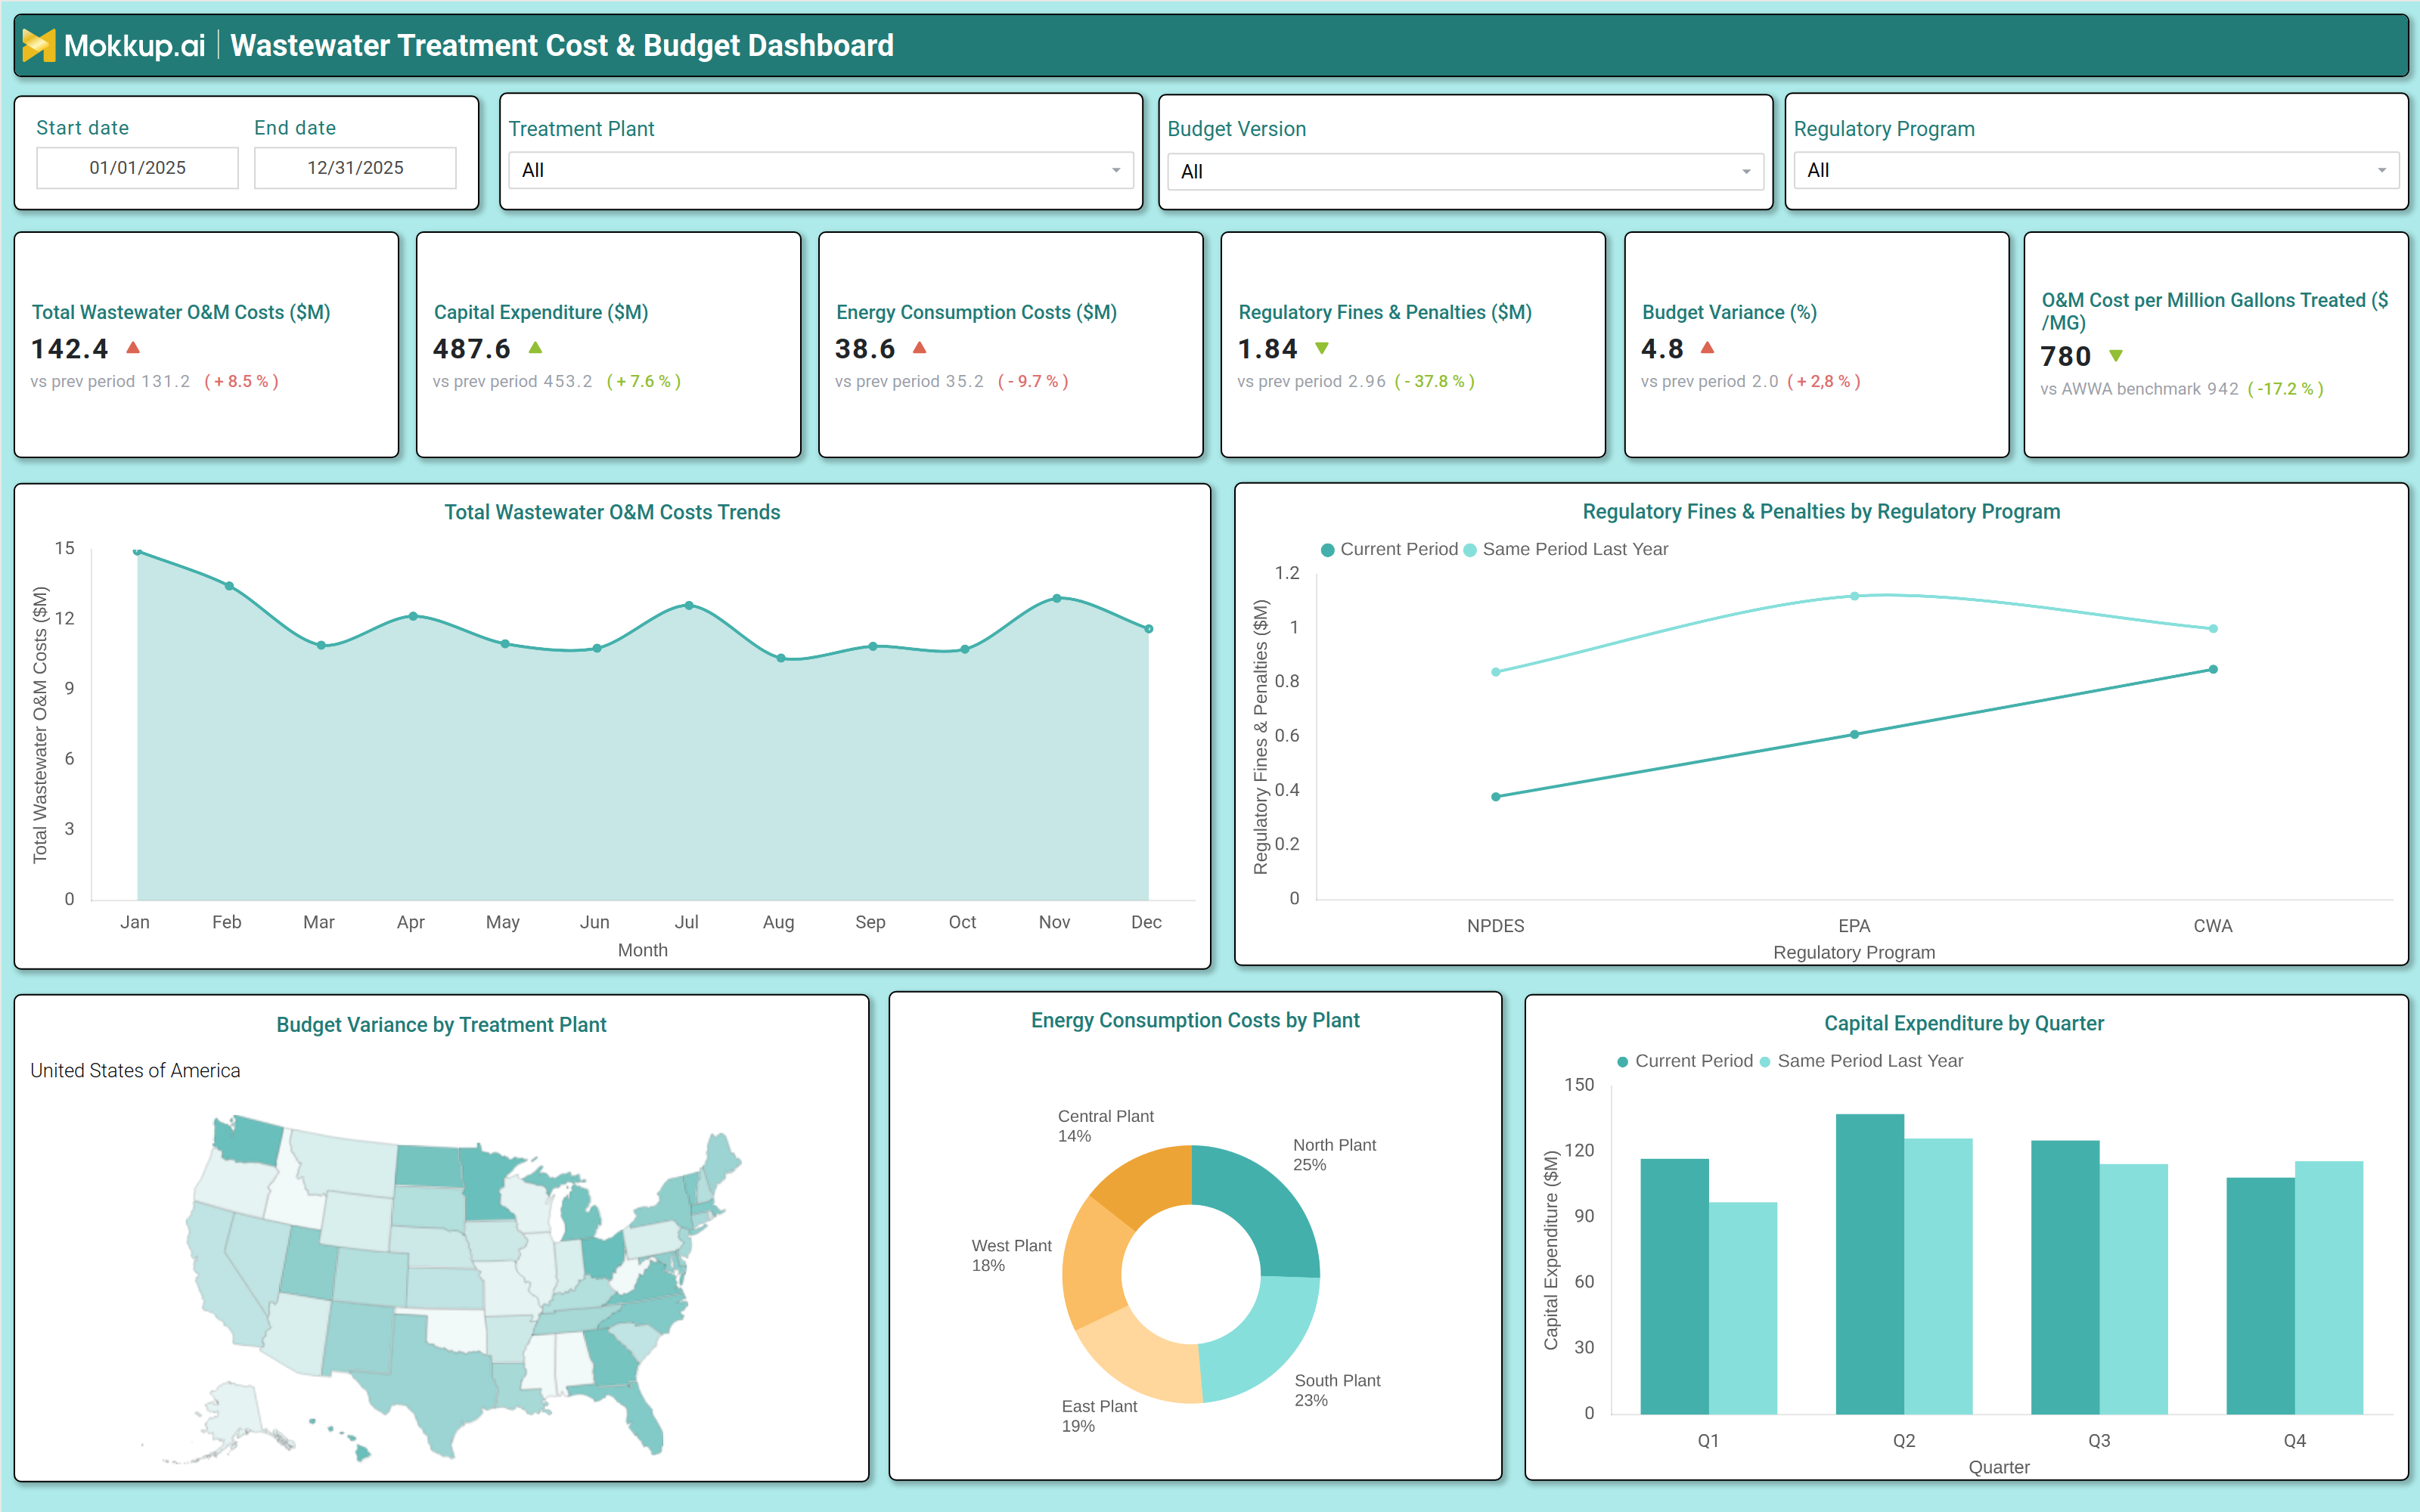2420x1512 pixels.
Task: Click the Total Wastewater O&M Costs card title
Action: pos(181,312)
